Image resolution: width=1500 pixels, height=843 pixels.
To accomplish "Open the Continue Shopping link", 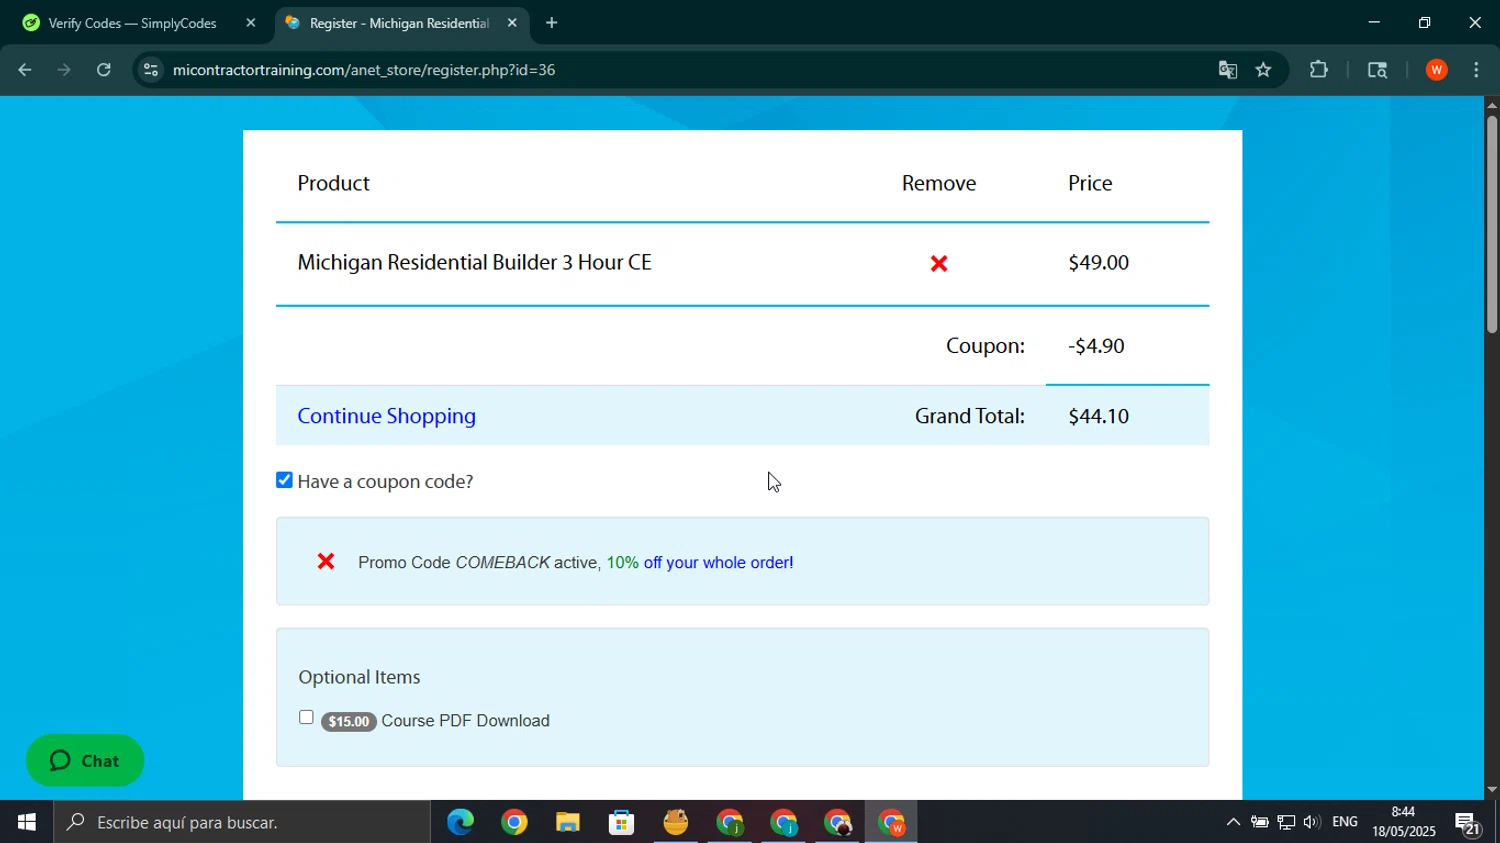I will [x=386, y=416].
